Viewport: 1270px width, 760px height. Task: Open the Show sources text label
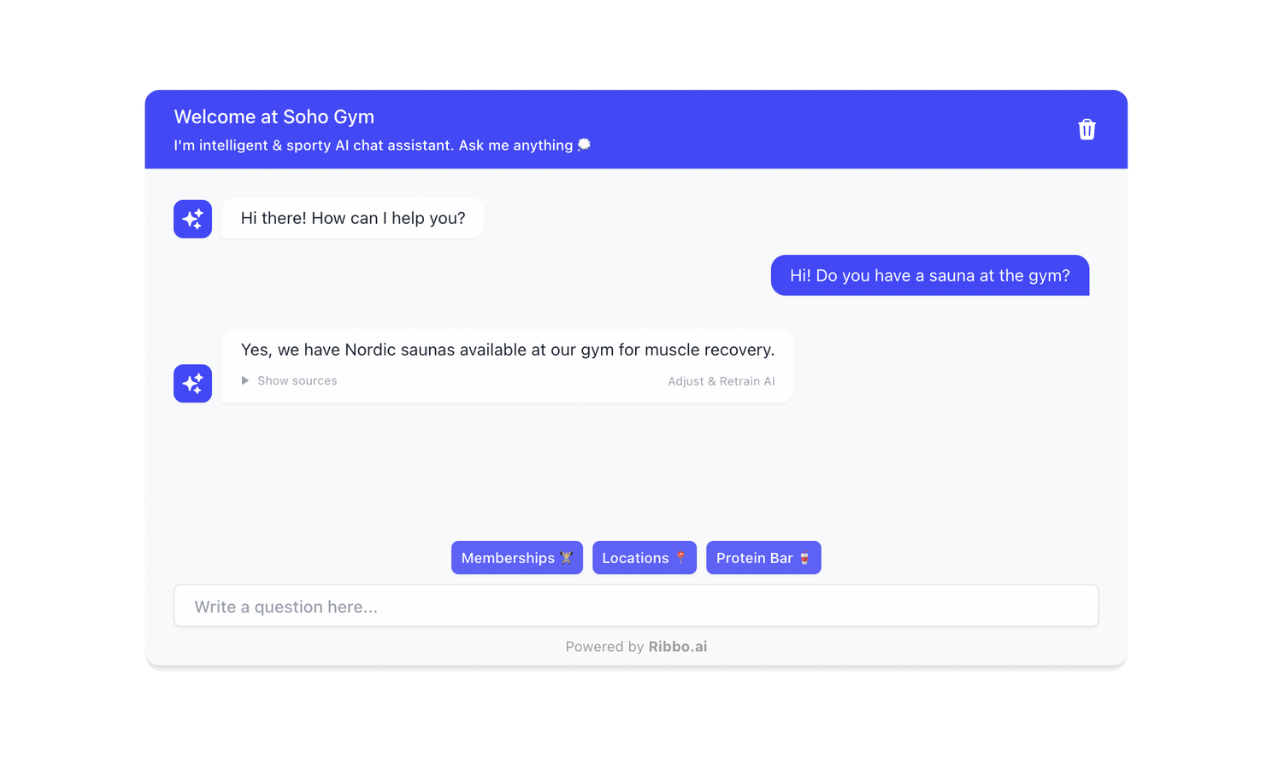point(297,381)
